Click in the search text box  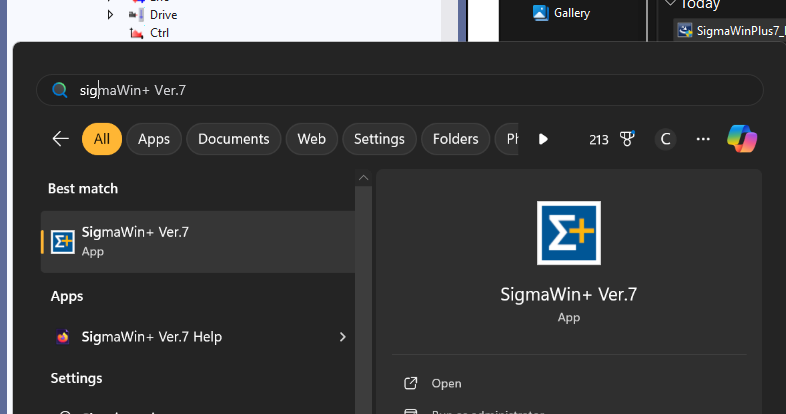[400, 90]
